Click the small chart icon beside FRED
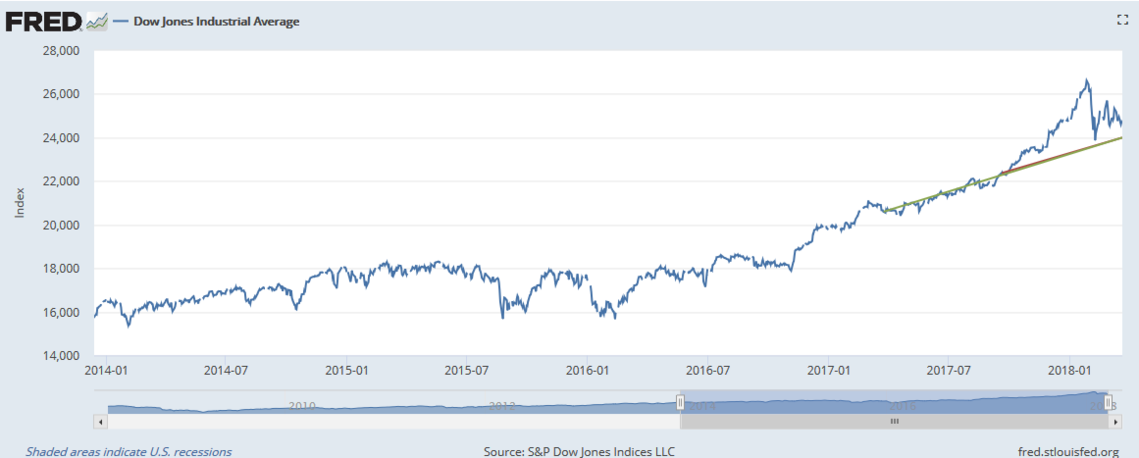The width and height of the screenshot is (1139, 458). (97, 21)
